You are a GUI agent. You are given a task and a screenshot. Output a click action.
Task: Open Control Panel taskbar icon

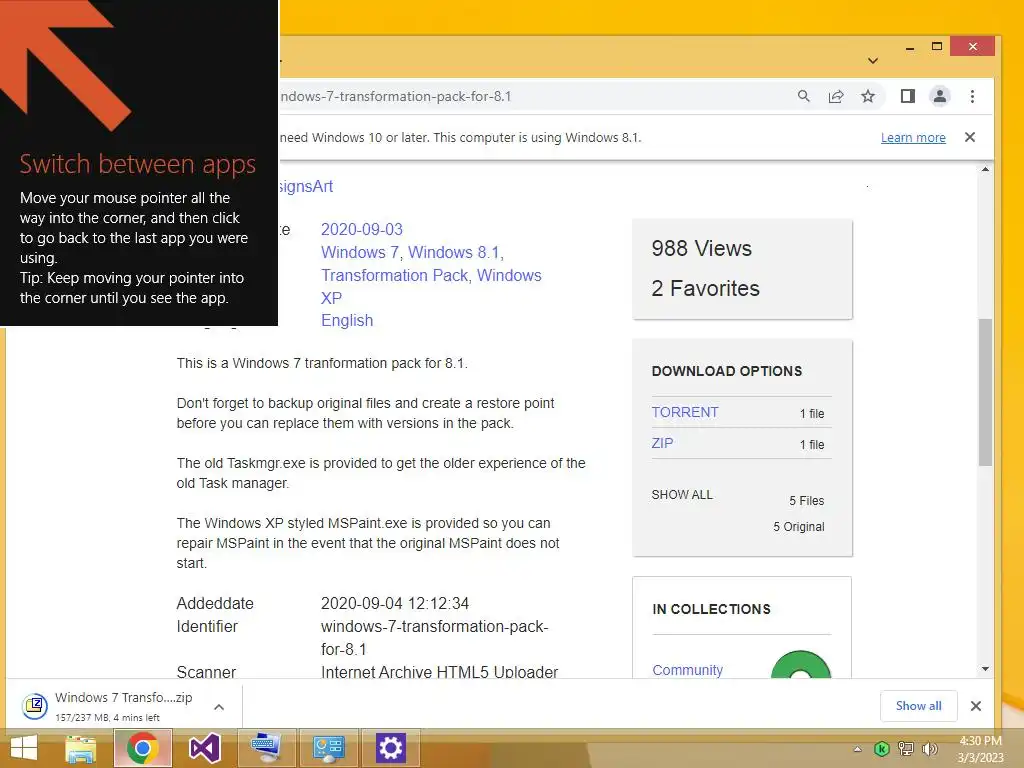(328, 748)
